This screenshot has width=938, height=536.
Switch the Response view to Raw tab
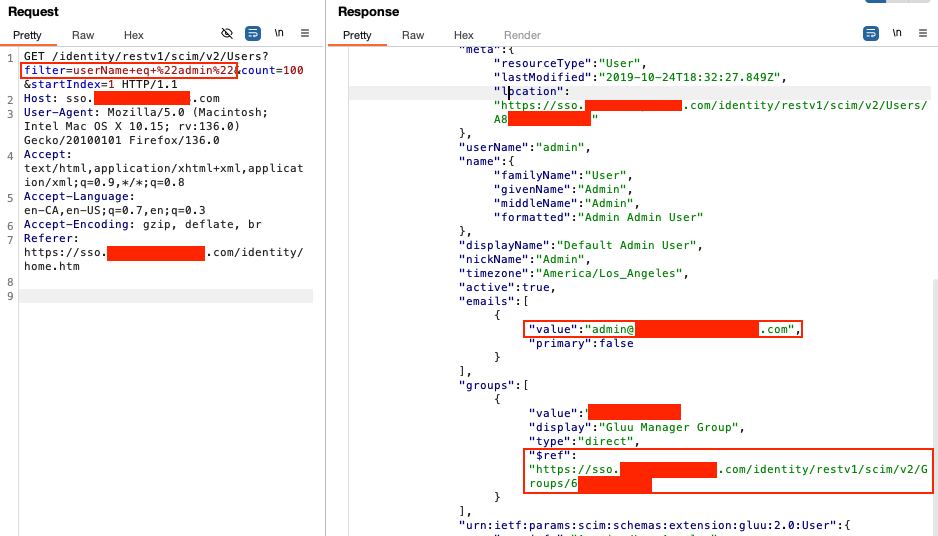[413, 35]
